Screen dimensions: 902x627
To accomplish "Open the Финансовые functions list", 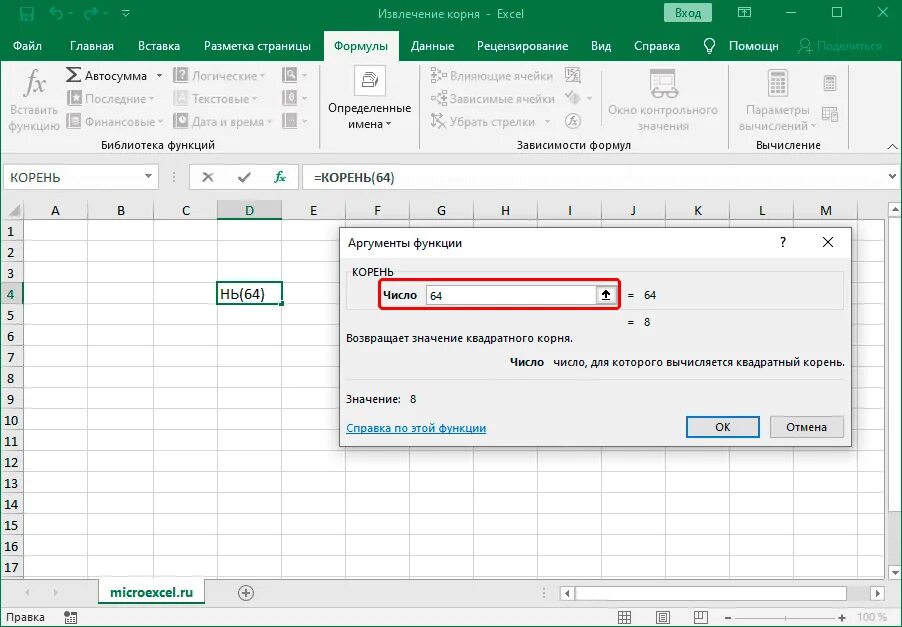I will click(x=114, y=121).
